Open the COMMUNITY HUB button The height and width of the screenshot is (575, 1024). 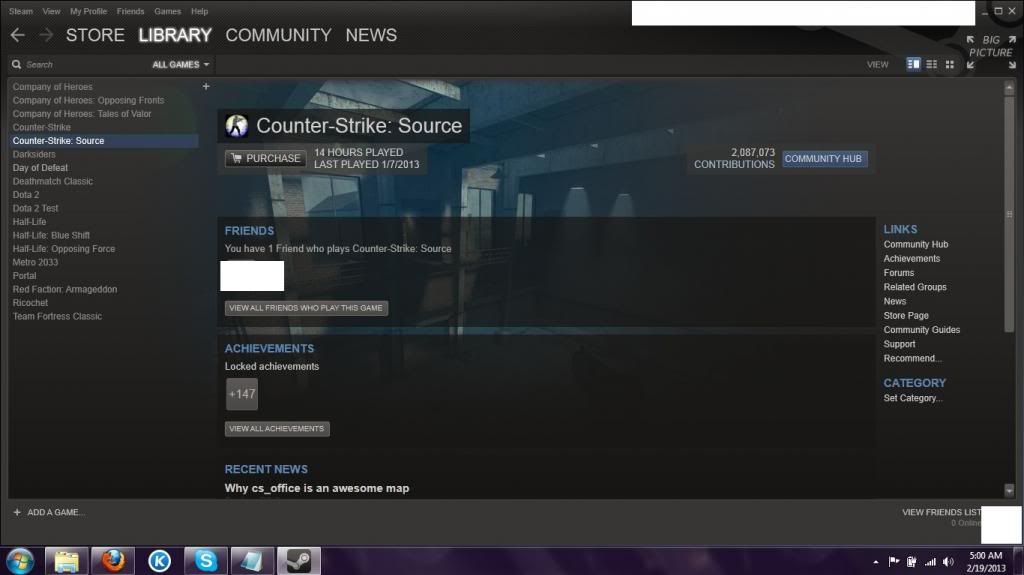pyautogui.click(x=824, y=159)
